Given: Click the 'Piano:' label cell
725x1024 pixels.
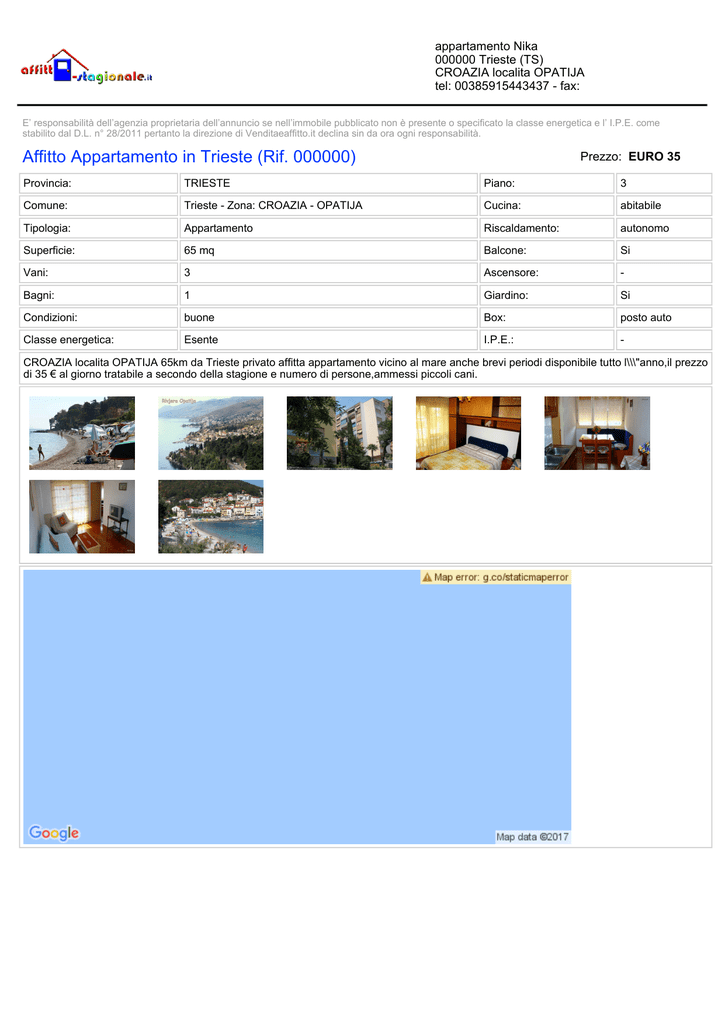Looking at the screenshot, I should coord(547,184).
